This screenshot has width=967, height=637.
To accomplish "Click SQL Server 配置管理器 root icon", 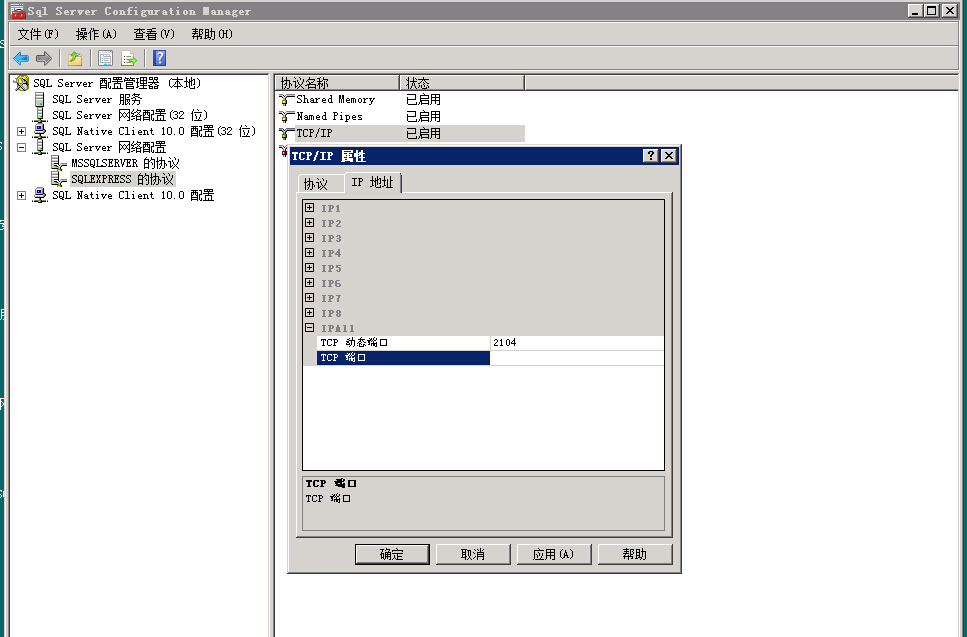I will (x=22, y=83).
